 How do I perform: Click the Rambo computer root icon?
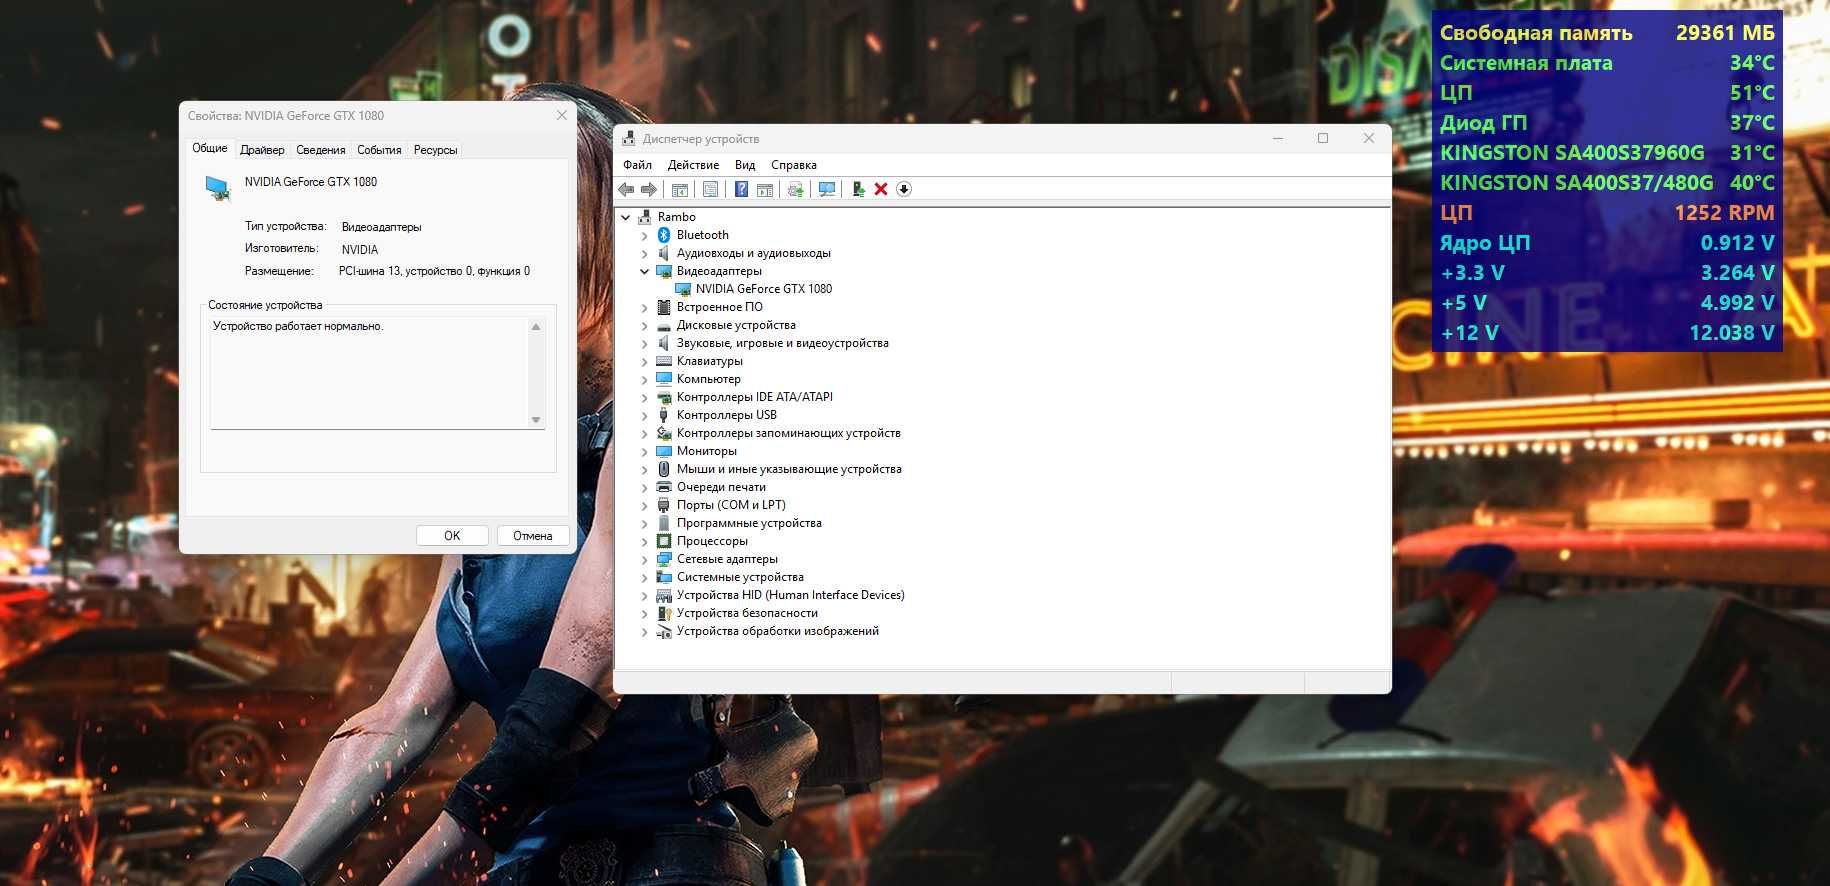645,217
